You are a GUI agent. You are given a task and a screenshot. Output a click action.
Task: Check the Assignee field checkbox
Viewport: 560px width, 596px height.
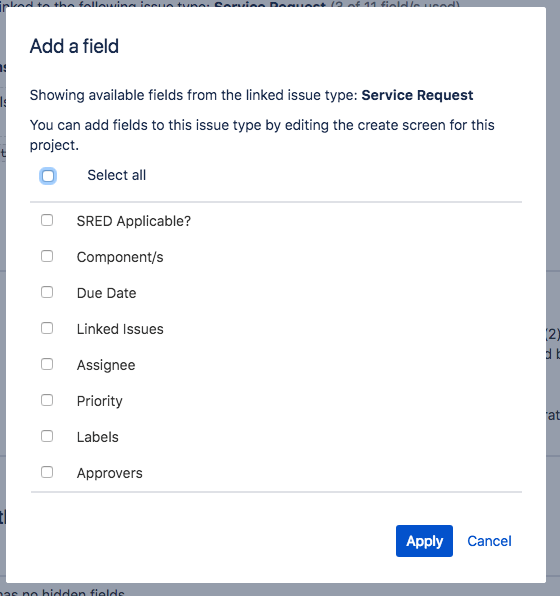[x=47, y=364]
